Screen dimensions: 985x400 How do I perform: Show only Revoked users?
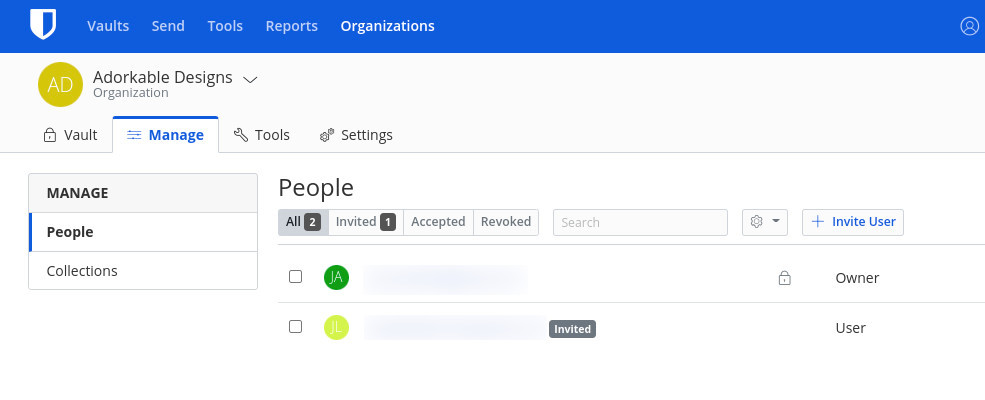(x=506, y=222)
